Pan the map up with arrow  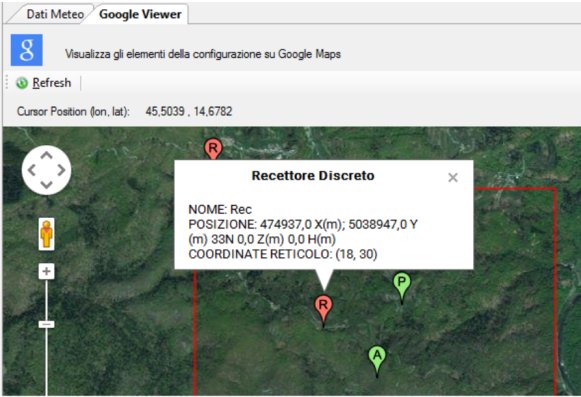[x=46, y=155]
